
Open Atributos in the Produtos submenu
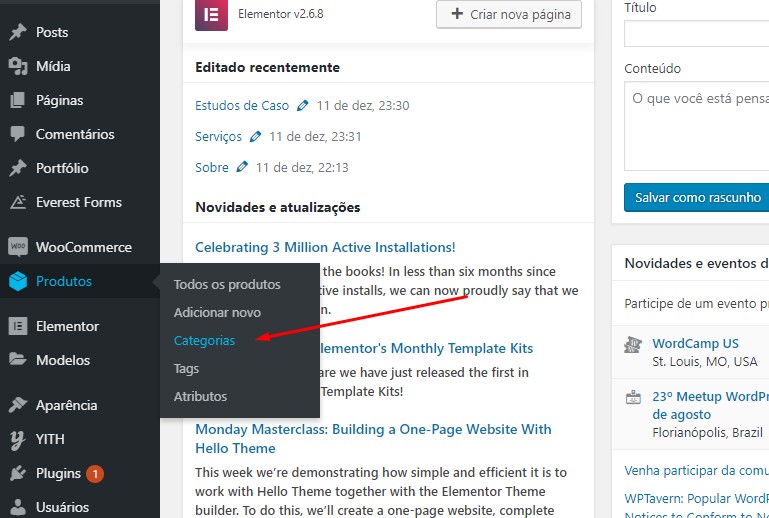click(x=200, y=396)
